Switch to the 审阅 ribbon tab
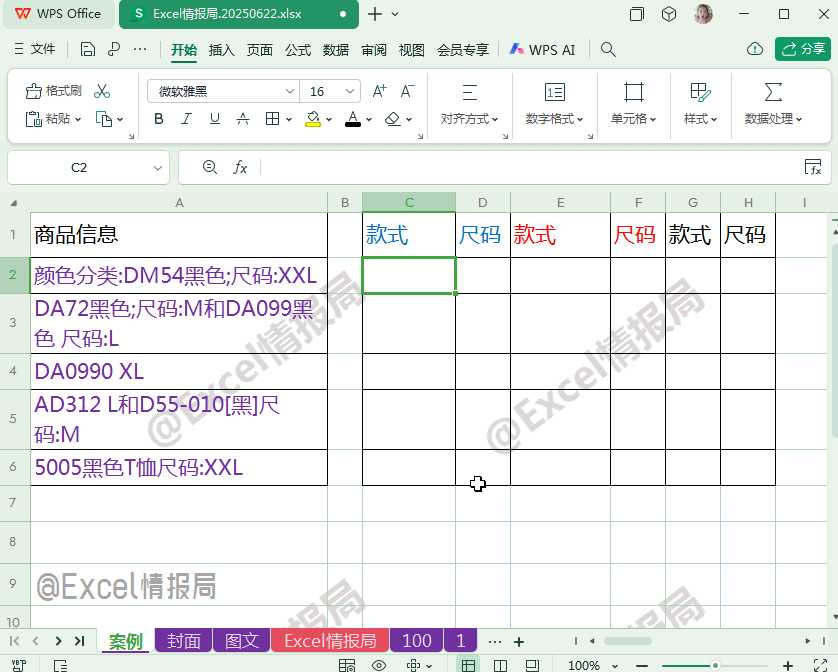Viewport: 838px width, 672px height. (x=374, y=50)
